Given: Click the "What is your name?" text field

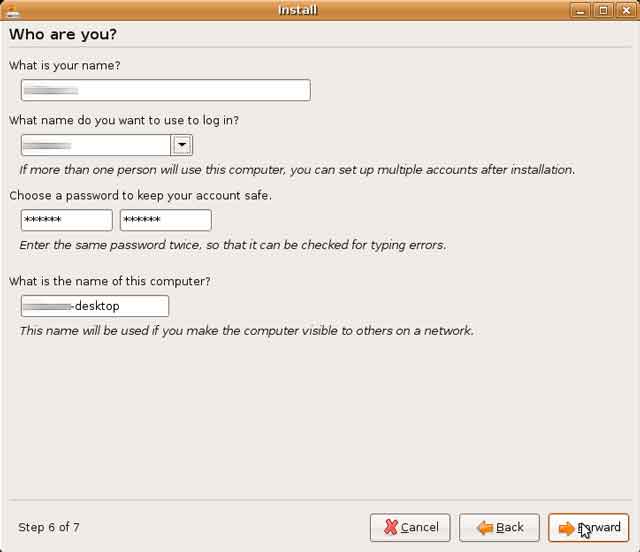Looking at the screenshot, I should tap(165, 90).
